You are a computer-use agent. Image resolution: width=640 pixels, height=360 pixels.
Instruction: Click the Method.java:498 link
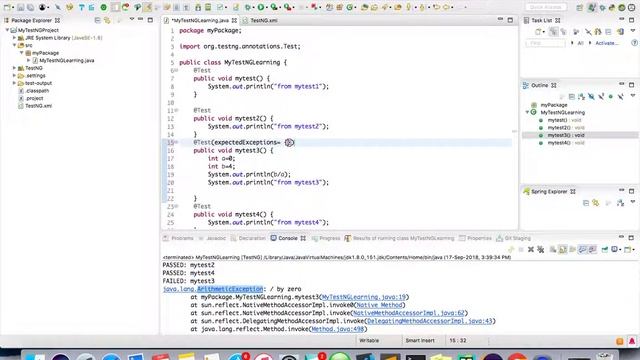(337, 329)
